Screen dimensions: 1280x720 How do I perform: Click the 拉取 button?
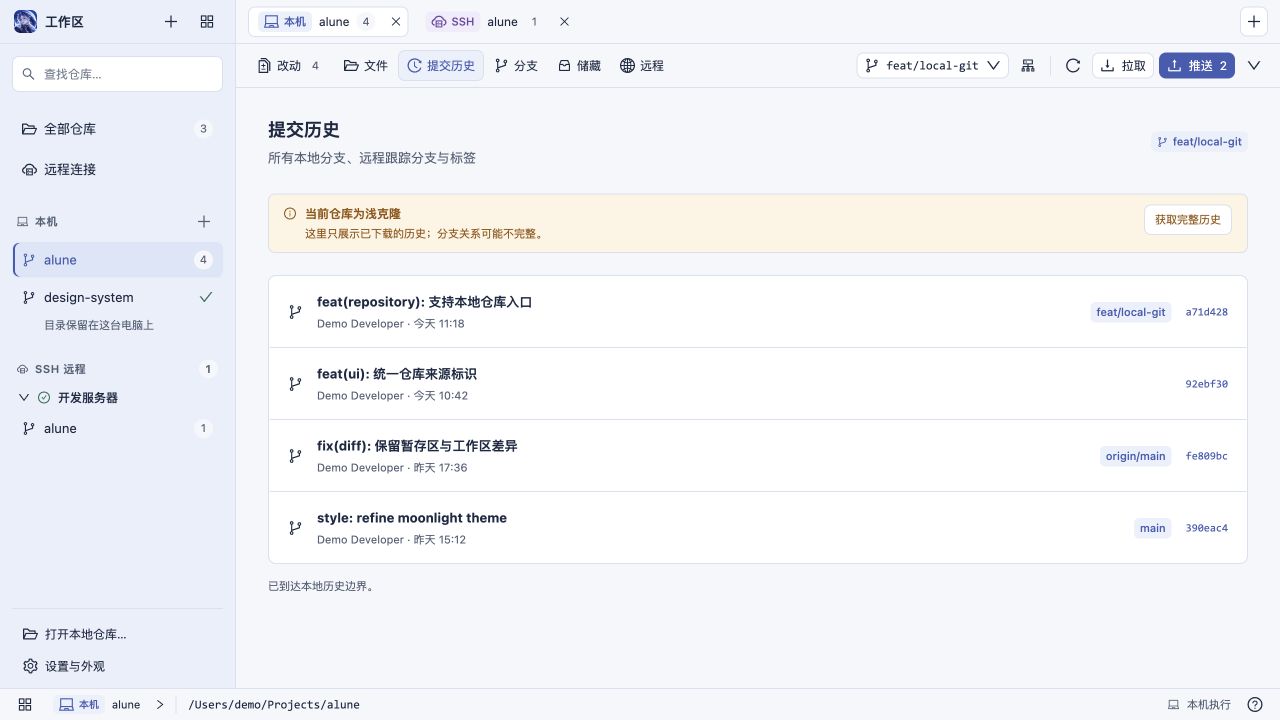tap(1123, 65)
